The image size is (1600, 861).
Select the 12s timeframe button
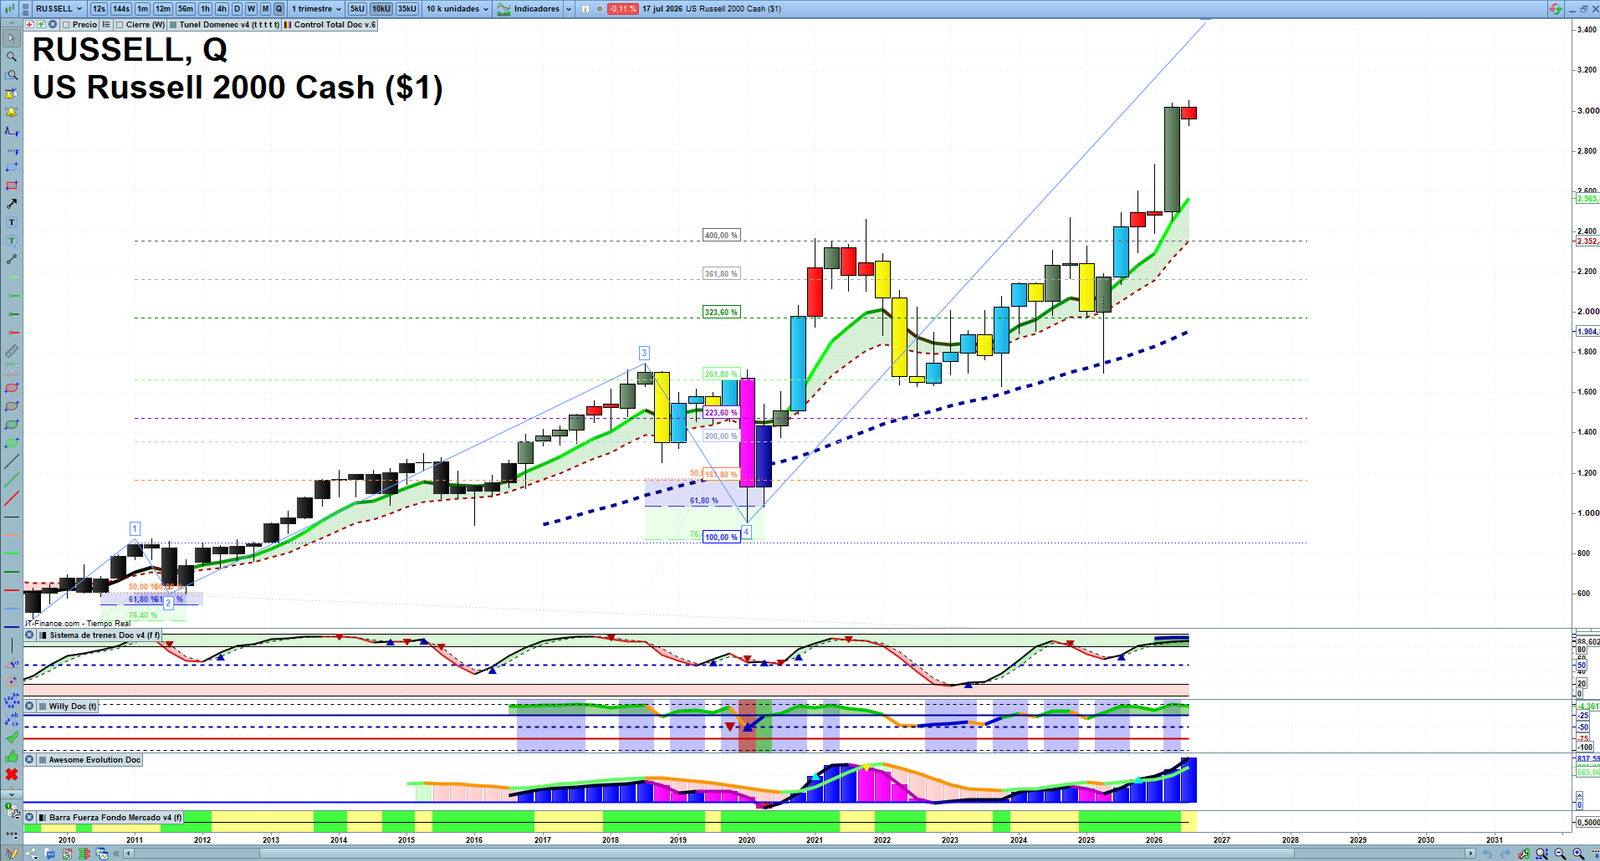coord(99,9)
